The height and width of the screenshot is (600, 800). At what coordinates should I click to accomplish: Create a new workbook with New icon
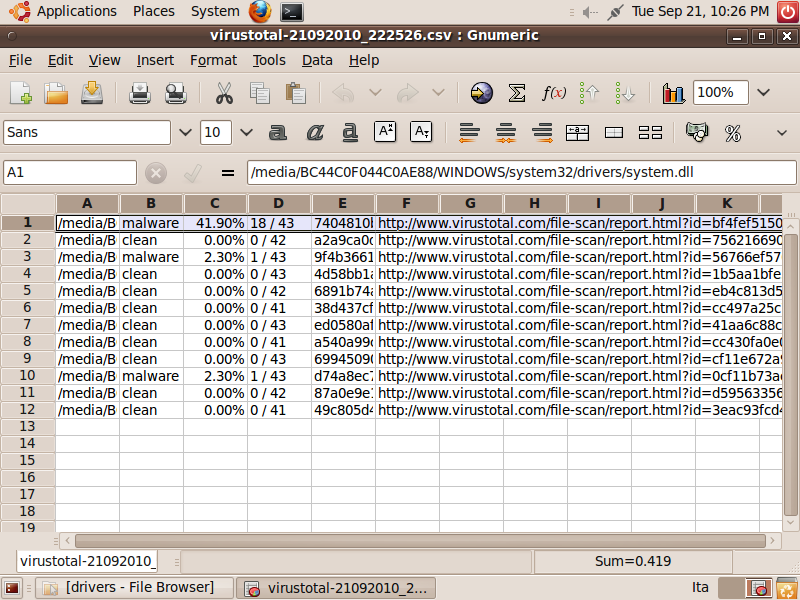[x=21, y=93]
